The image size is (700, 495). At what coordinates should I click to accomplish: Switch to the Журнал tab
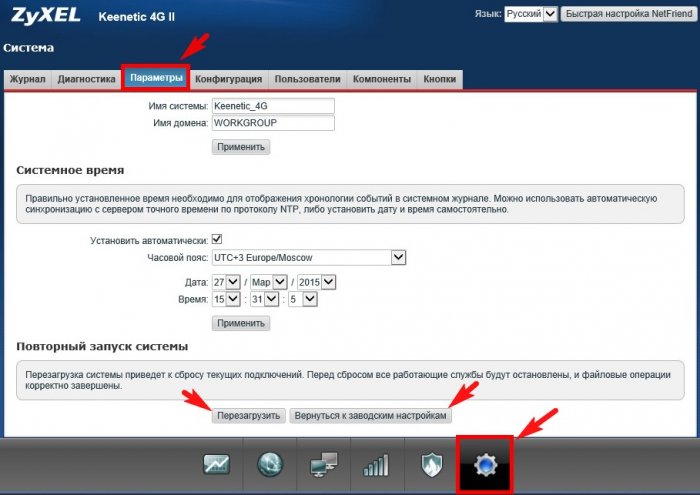point(28,79)
